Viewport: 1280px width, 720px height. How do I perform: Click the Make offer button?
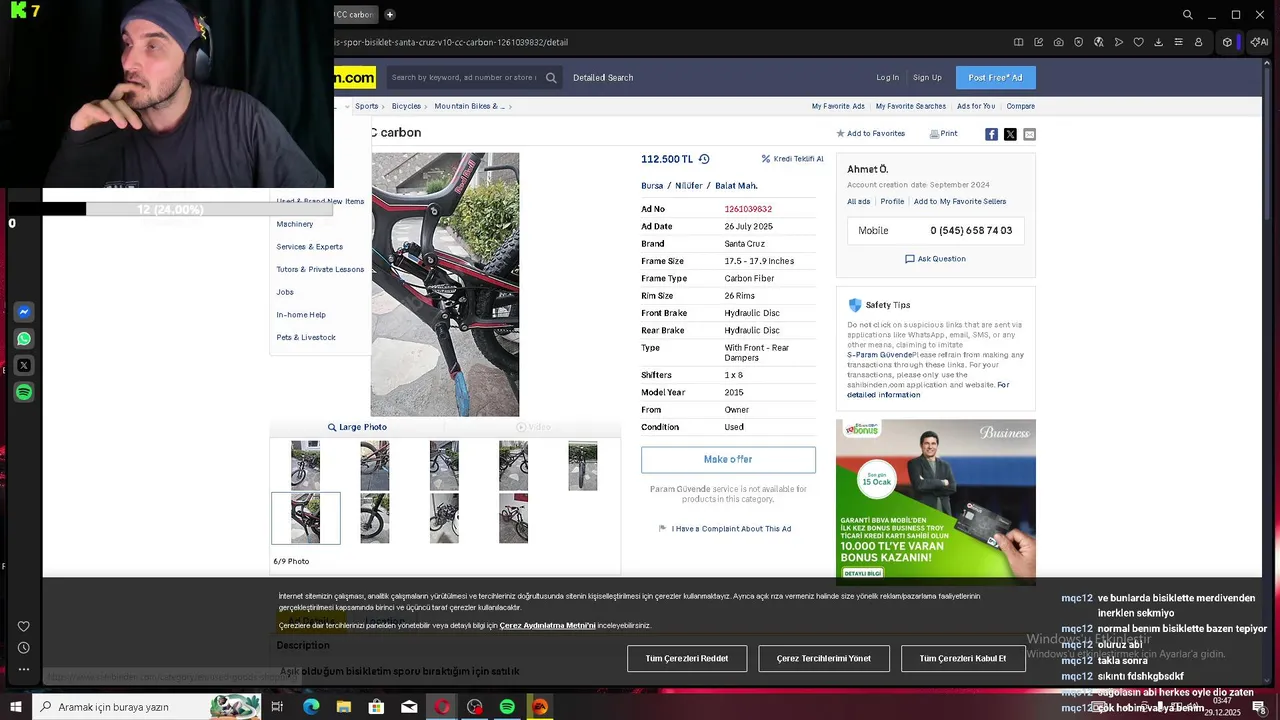[728, 459]
